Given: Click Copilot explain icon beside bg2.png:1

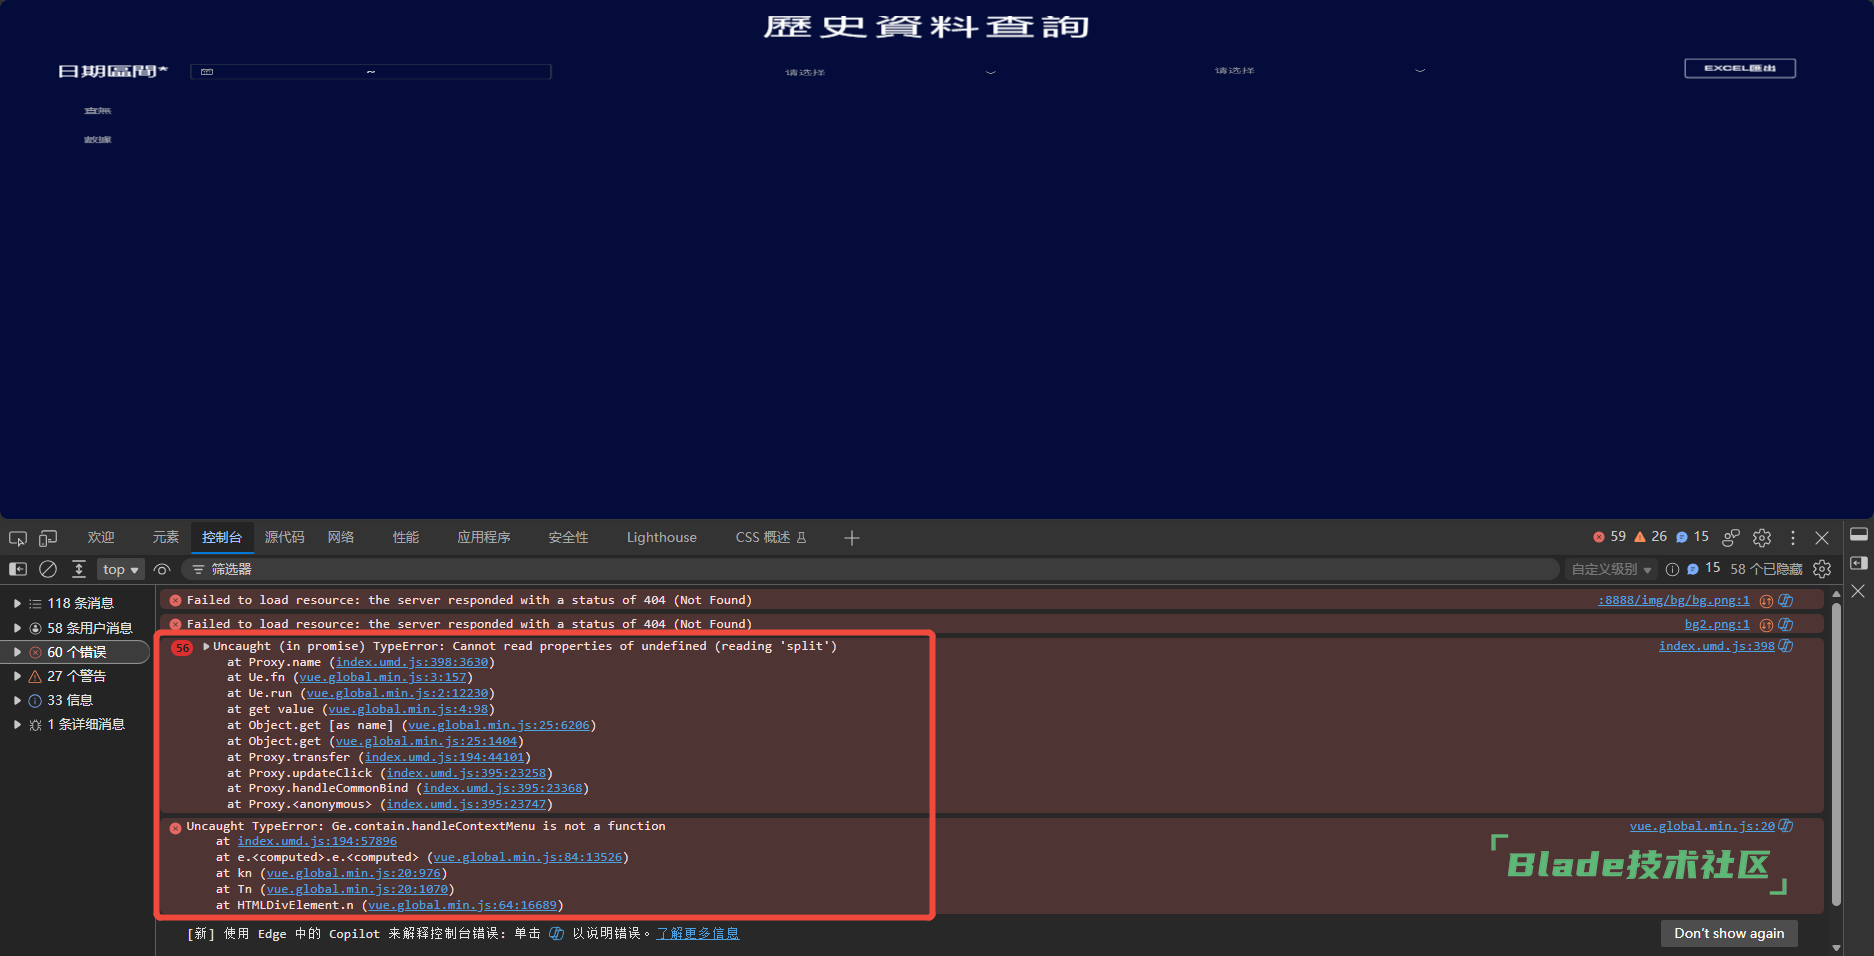Looking at the screenshot, I should pos(1786,624).
